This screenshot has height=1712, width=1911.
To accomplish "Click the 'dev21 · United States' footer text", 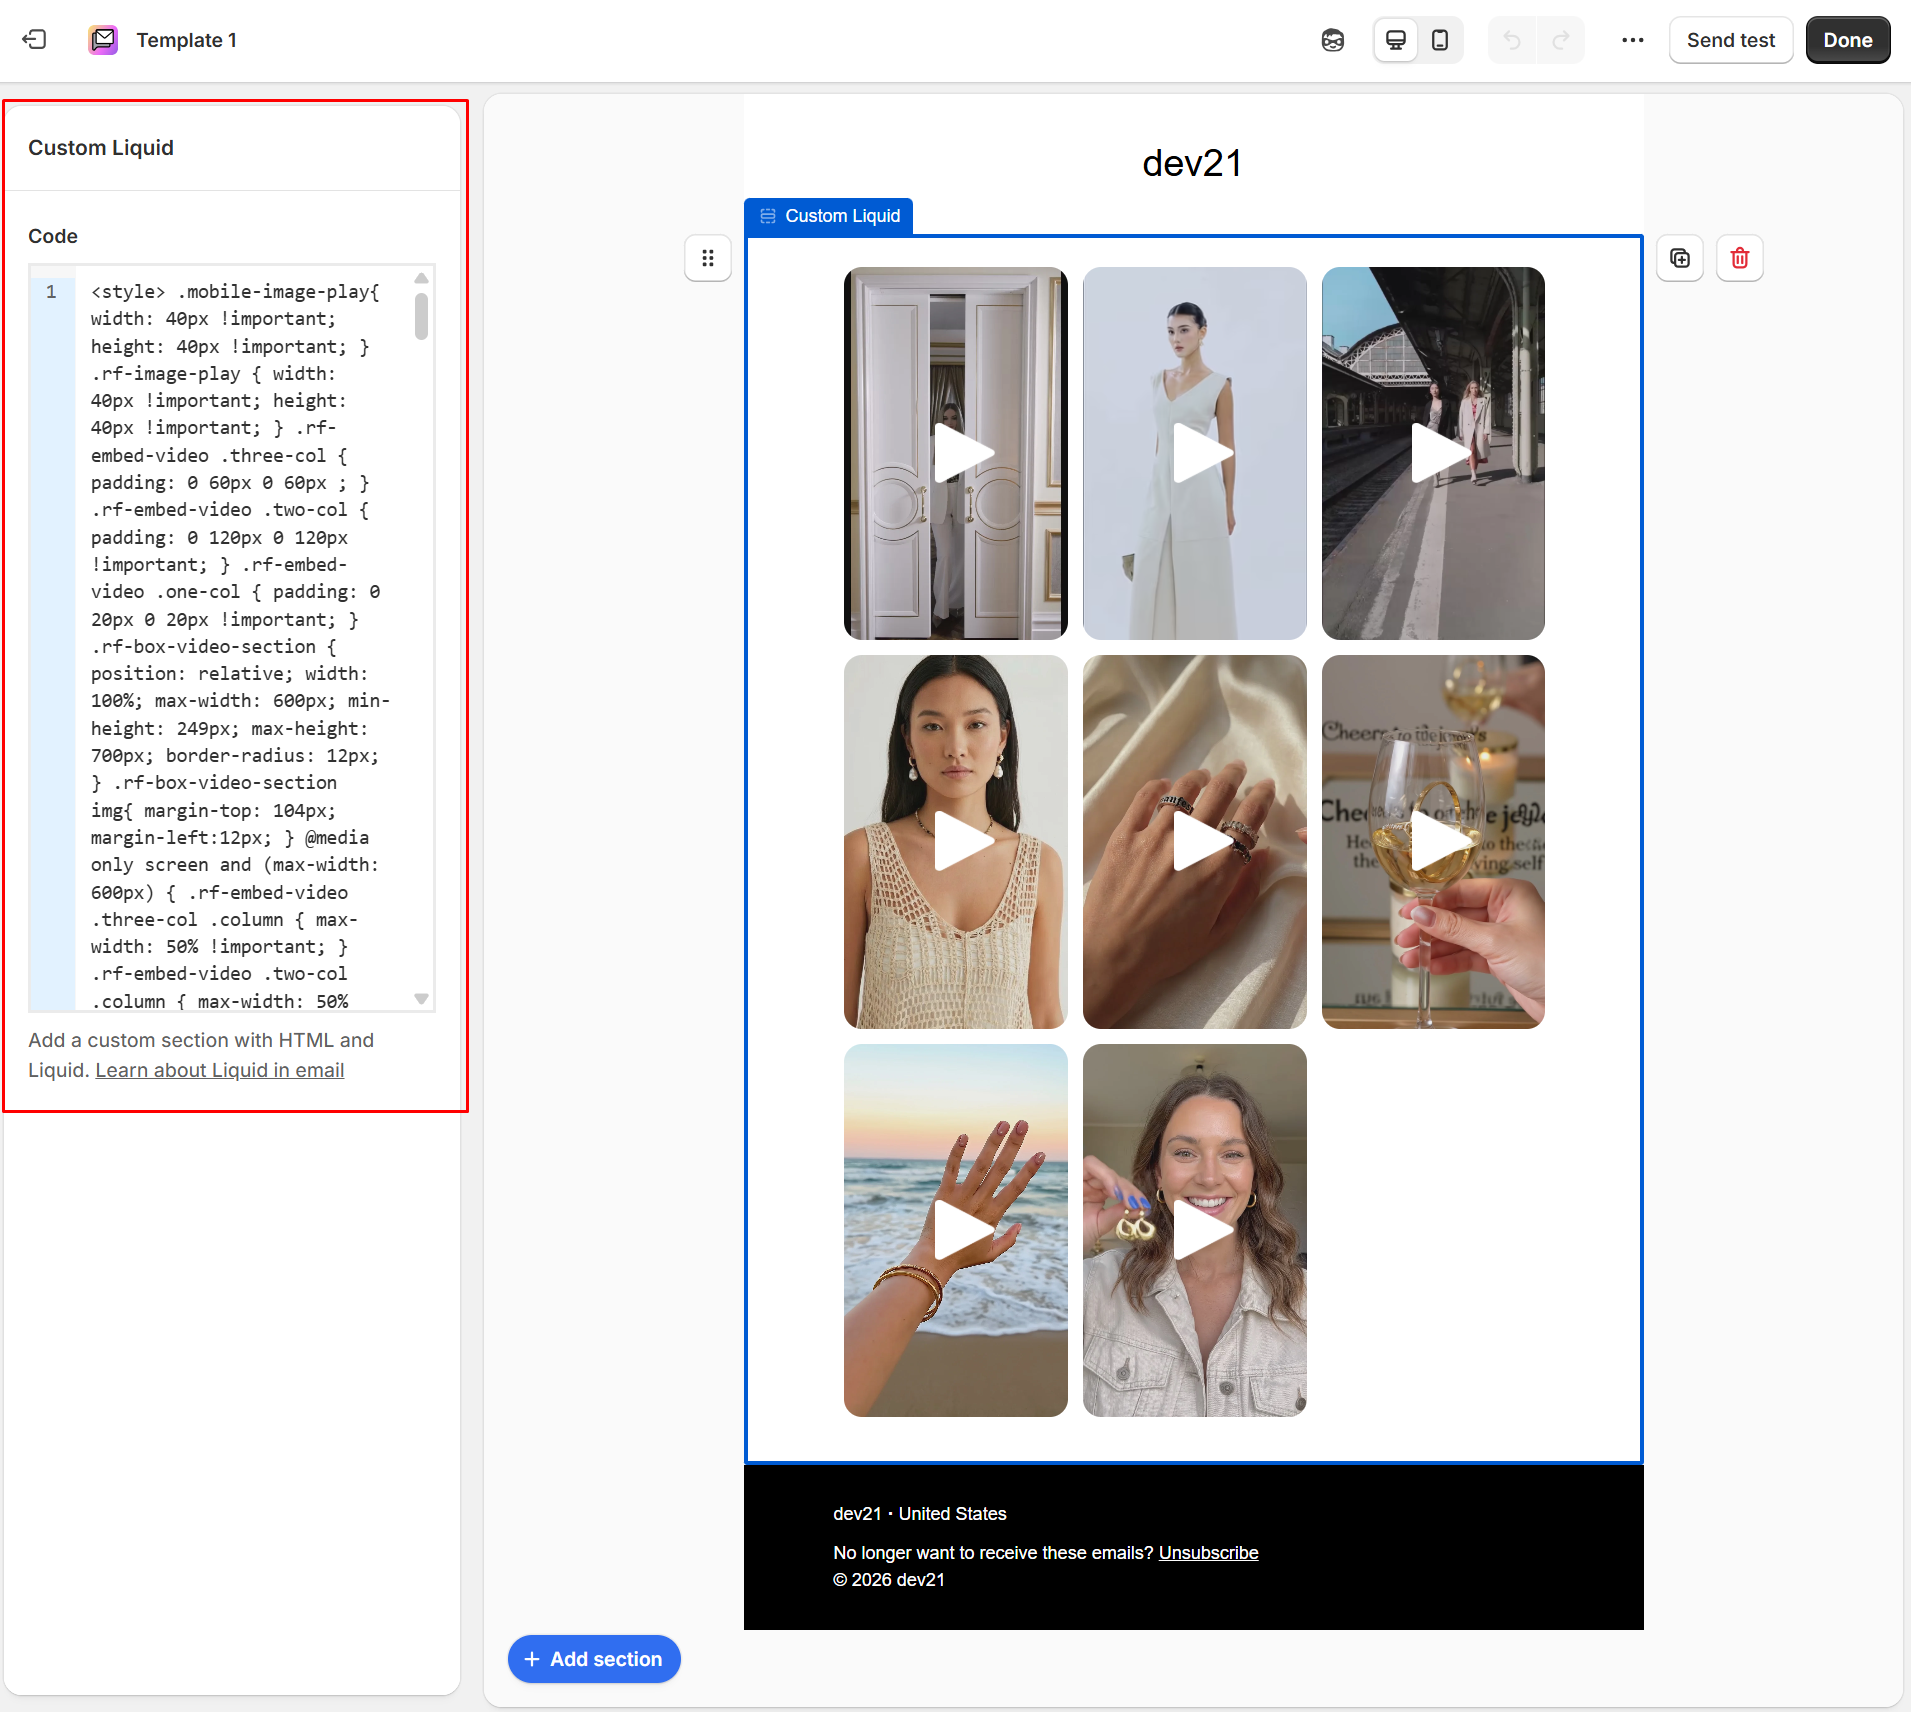I will point(920,1513).
